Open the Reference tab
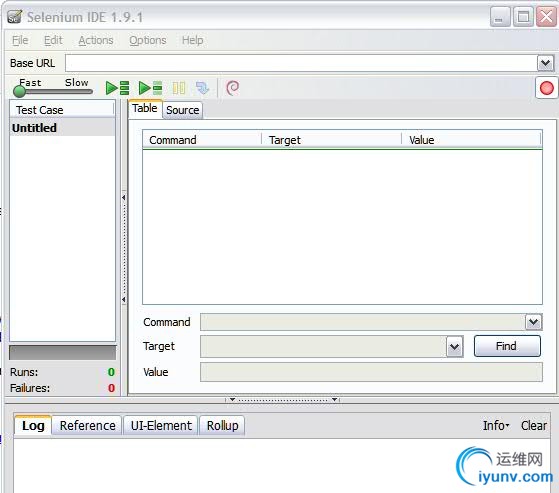Image resolution: width=559 pixels, height=493 pixels. pyautogui.click(x=87, y=425)
